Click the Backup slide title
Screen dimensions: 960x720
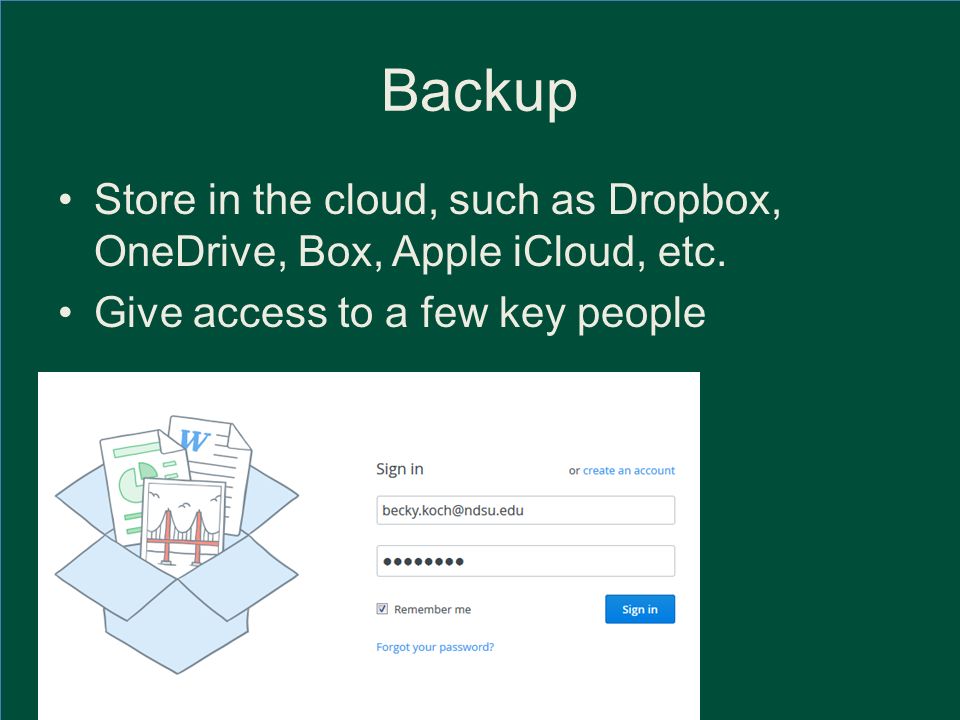point(479,91)
